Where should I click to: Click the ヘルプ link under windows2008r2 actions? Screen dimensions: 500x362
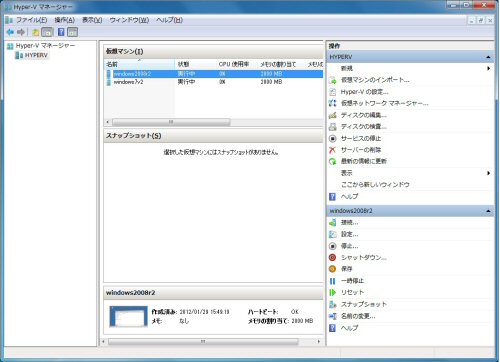(x=349, y=328)
